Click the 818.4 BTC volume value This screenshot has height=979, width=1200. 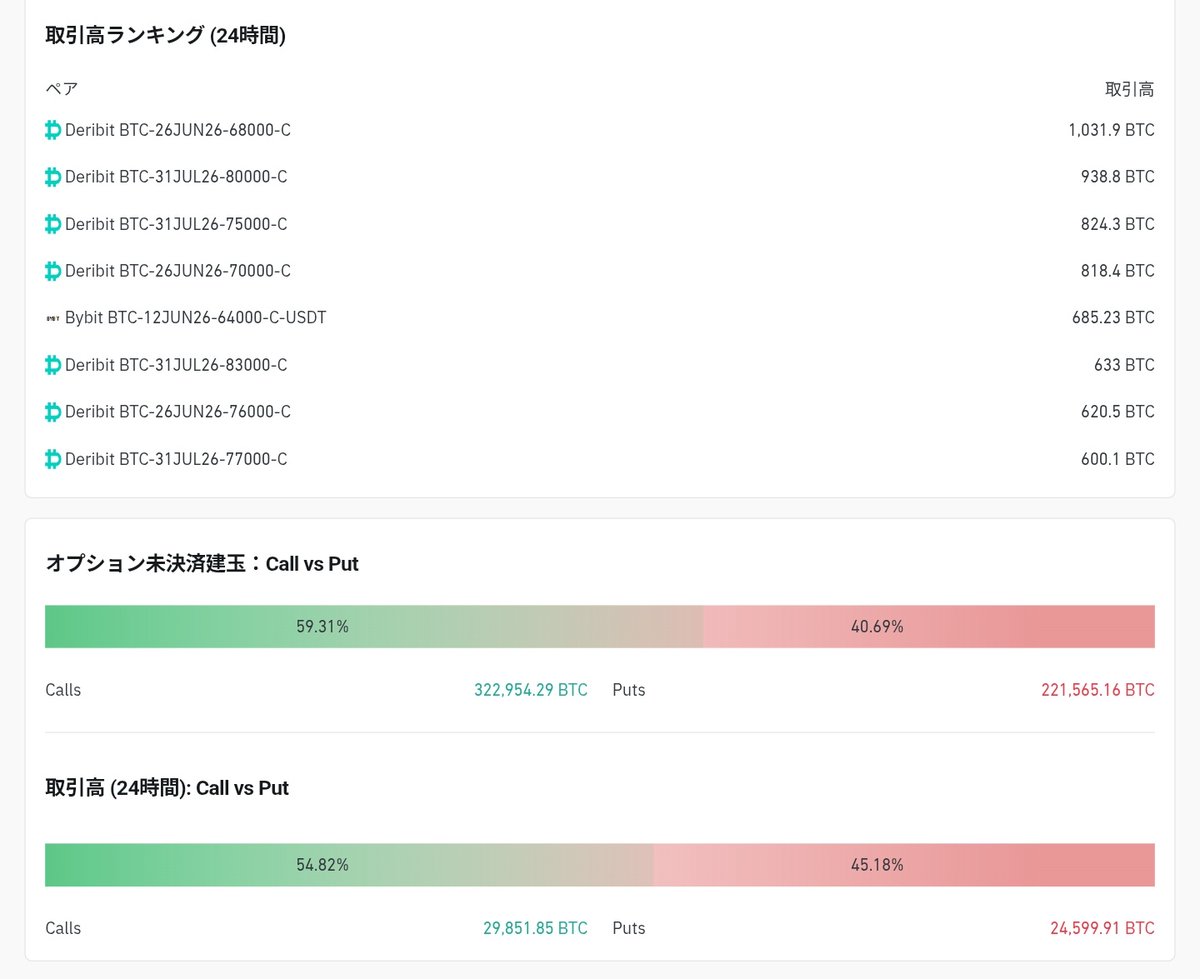pos(1118,271)
